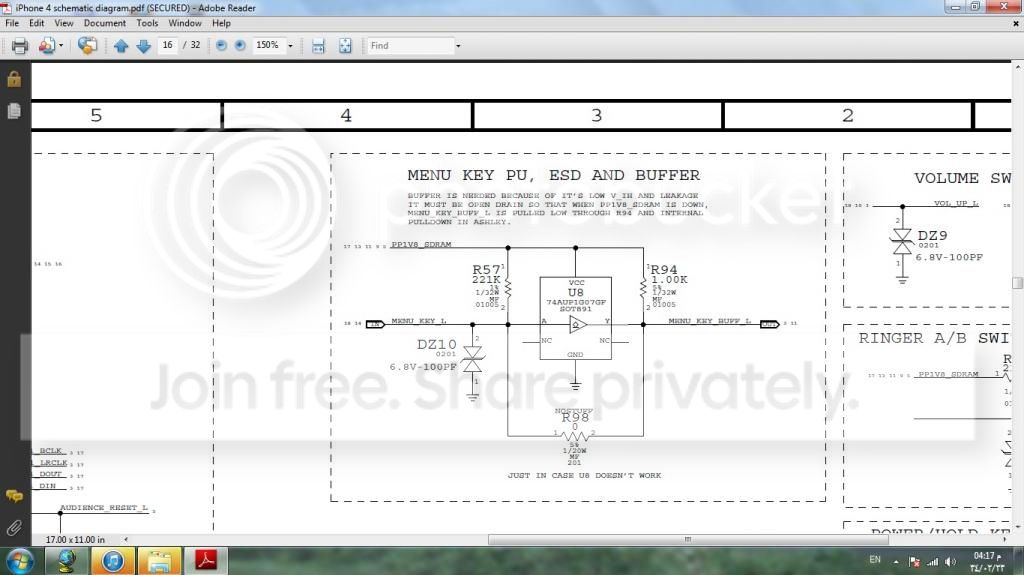Click the collaborate/share globe icon
The image size is (1024, 575).
click(87, 46)
